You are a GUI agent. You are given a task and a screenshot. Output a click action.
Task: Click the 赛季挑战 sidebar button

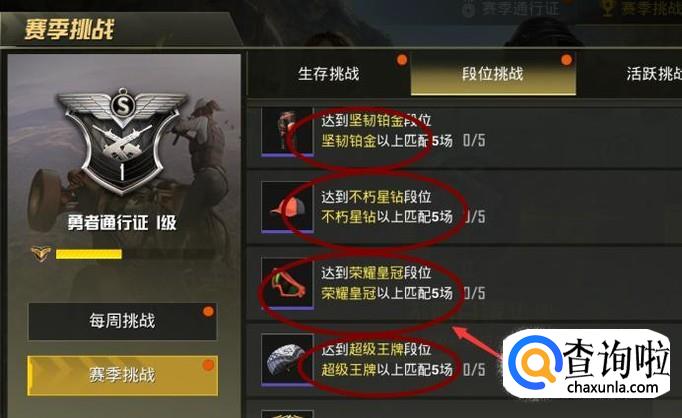coord(122,375)
